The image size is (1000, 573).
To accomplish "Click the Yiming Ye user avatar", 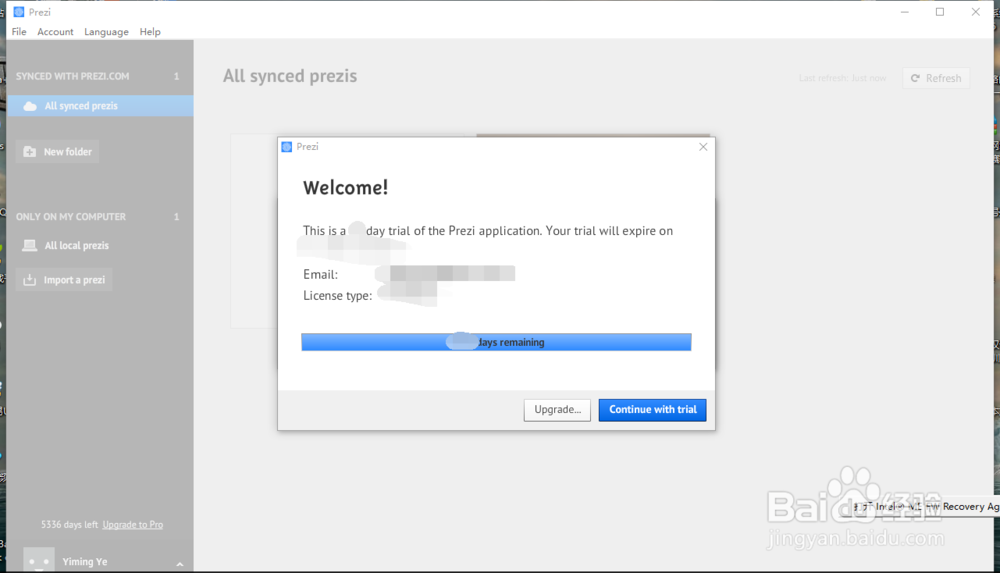I will [39, 560].
